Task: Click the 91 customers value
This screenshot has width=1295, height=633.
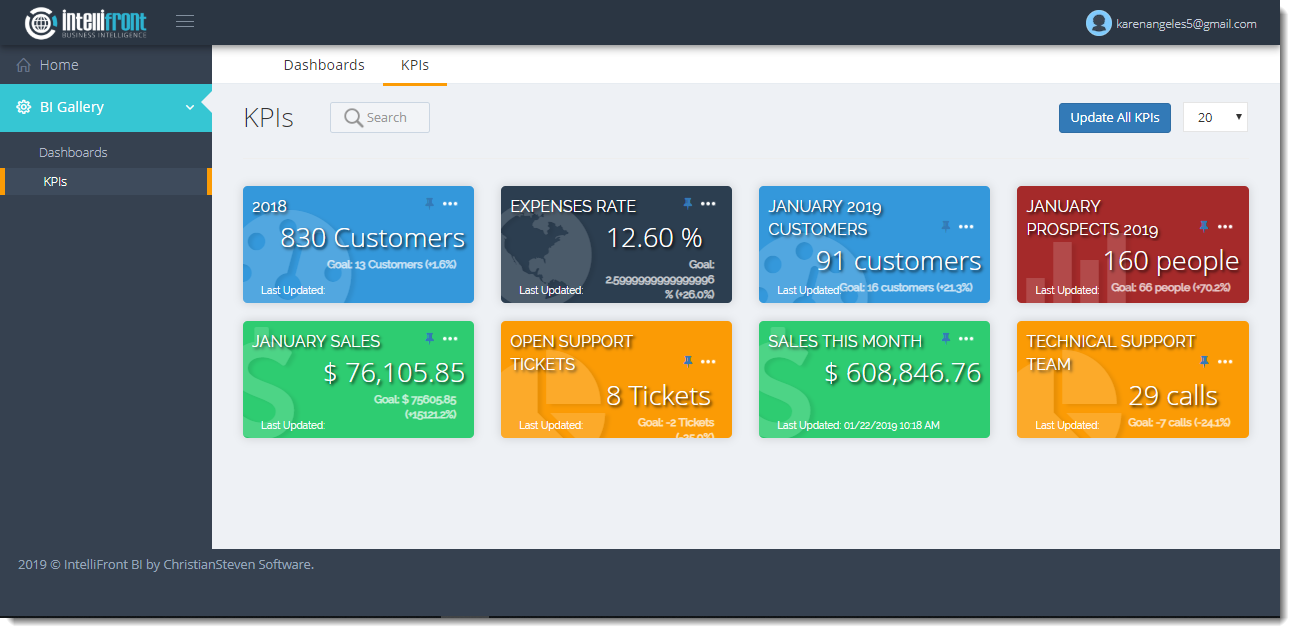Action: (x=899, y=261)
